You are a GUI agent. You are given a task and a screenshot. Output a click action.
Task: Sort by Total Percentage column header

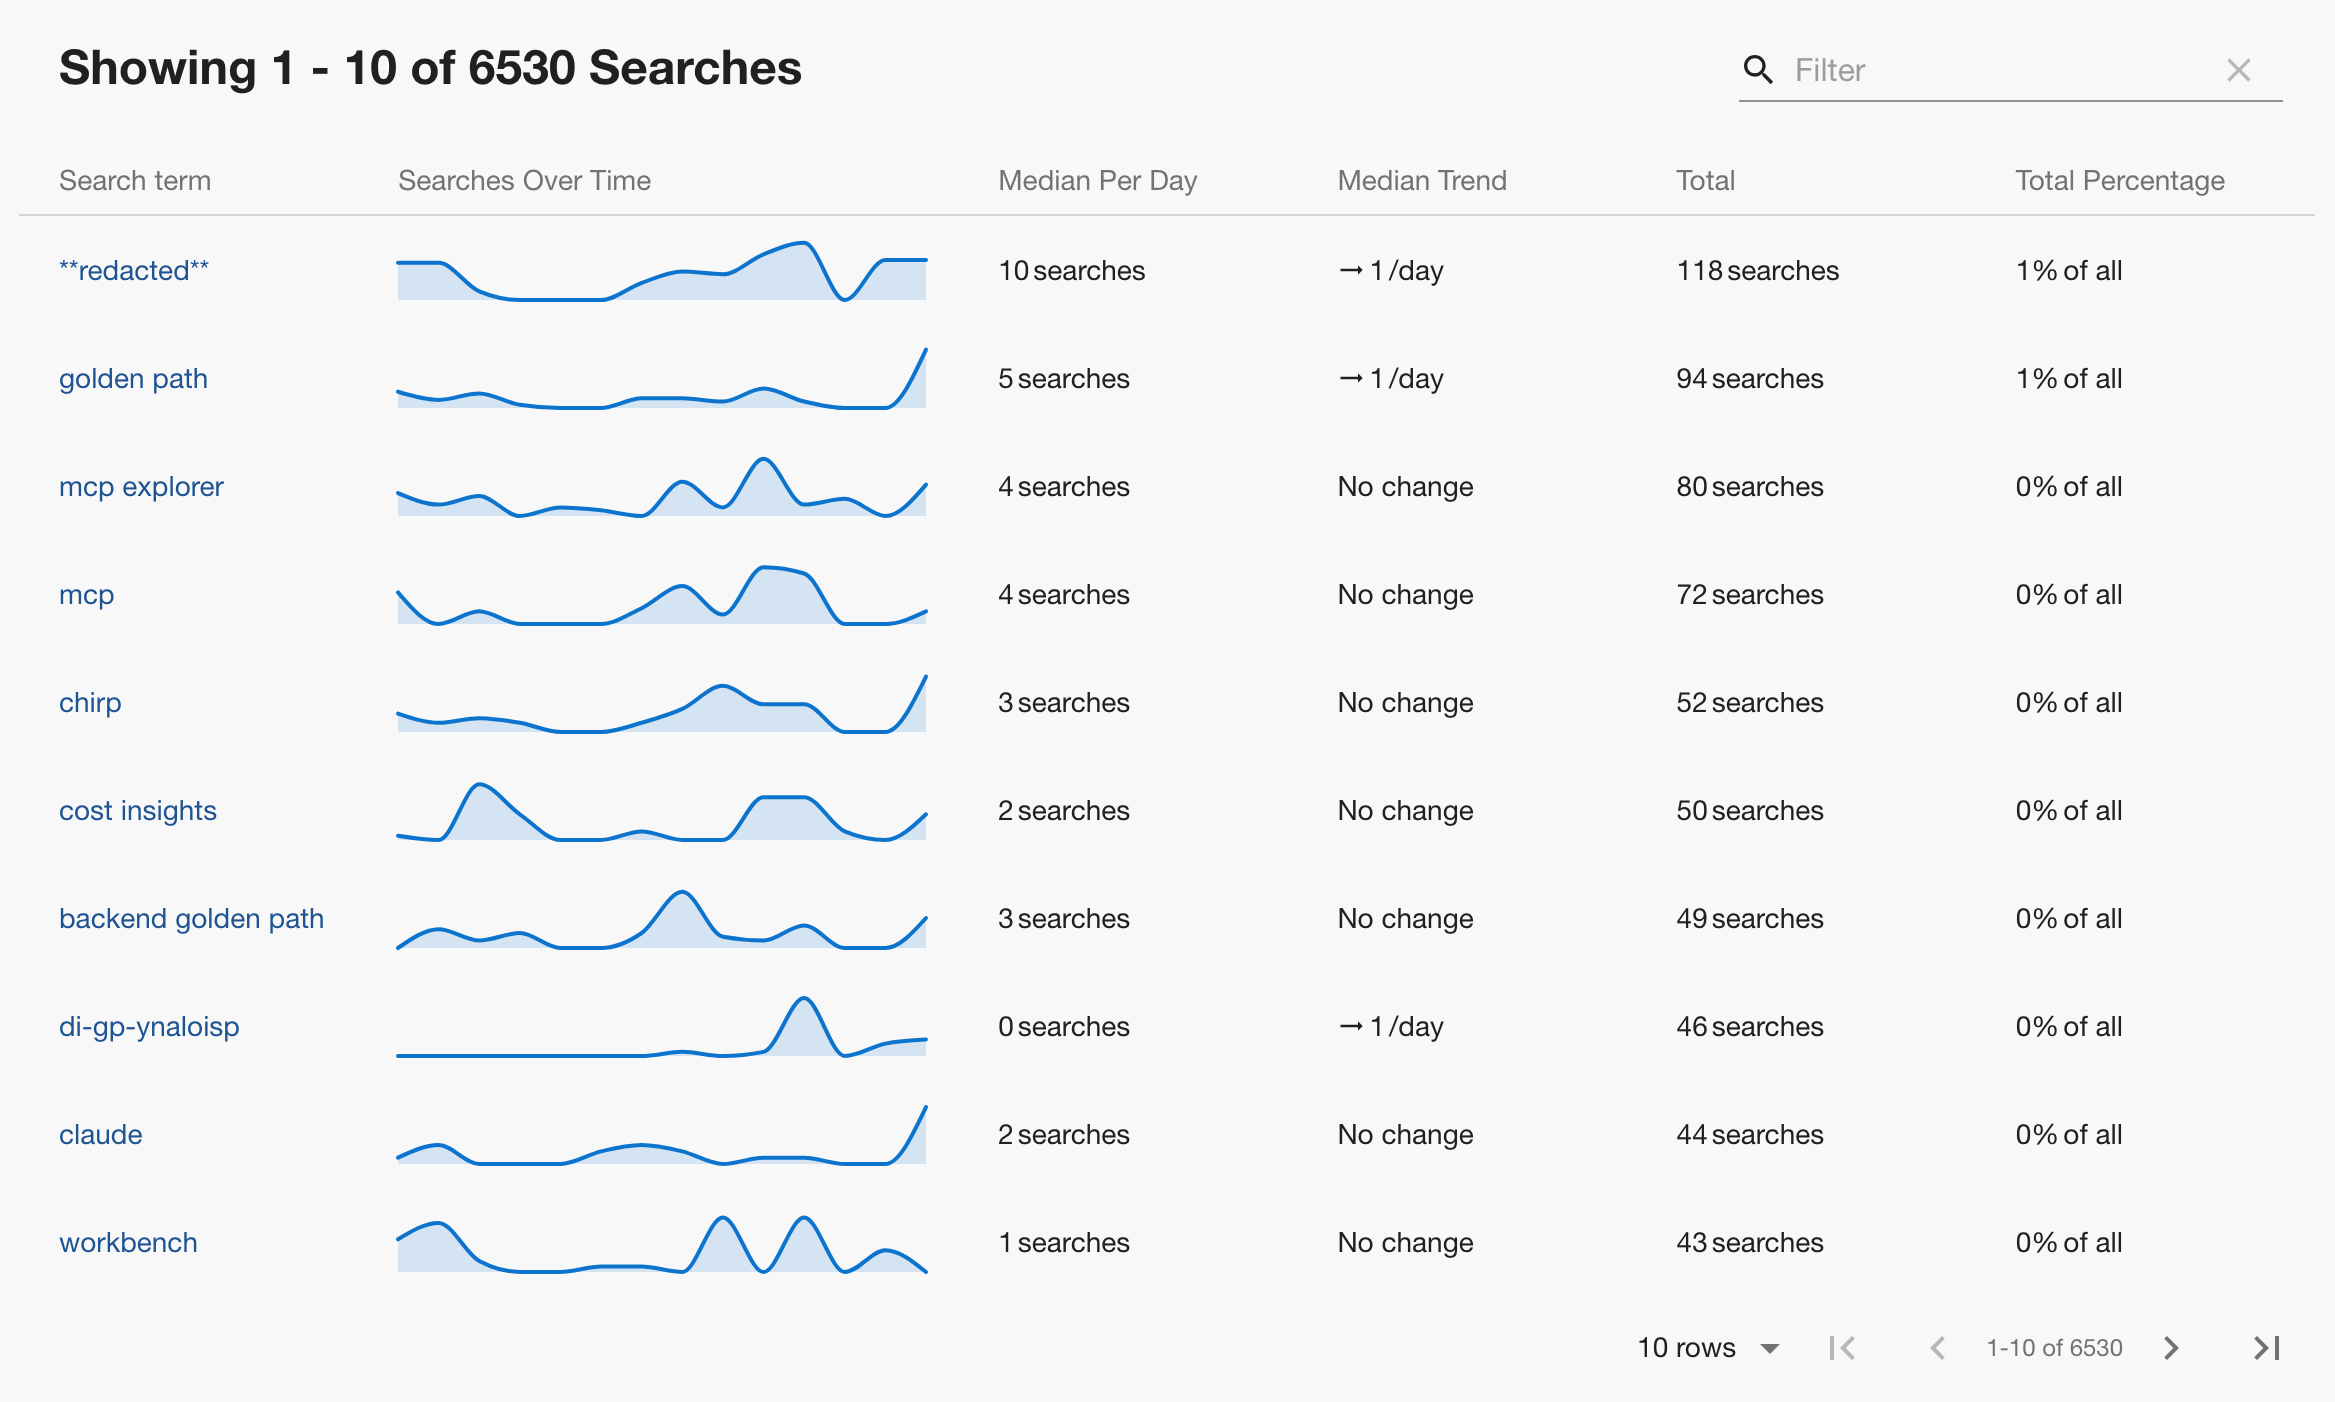tap(2119, 180)
